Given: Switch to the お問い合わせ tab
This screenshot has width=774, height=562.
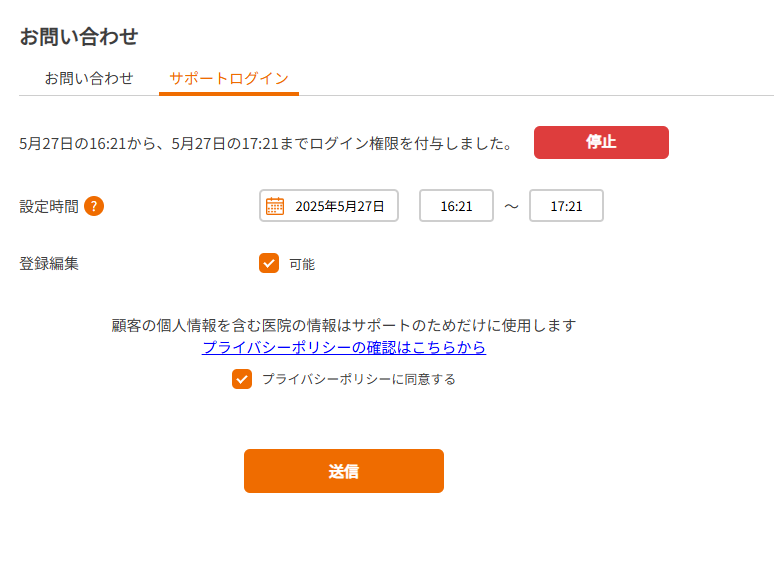Looking at the screenshot, I should (89, 78).
